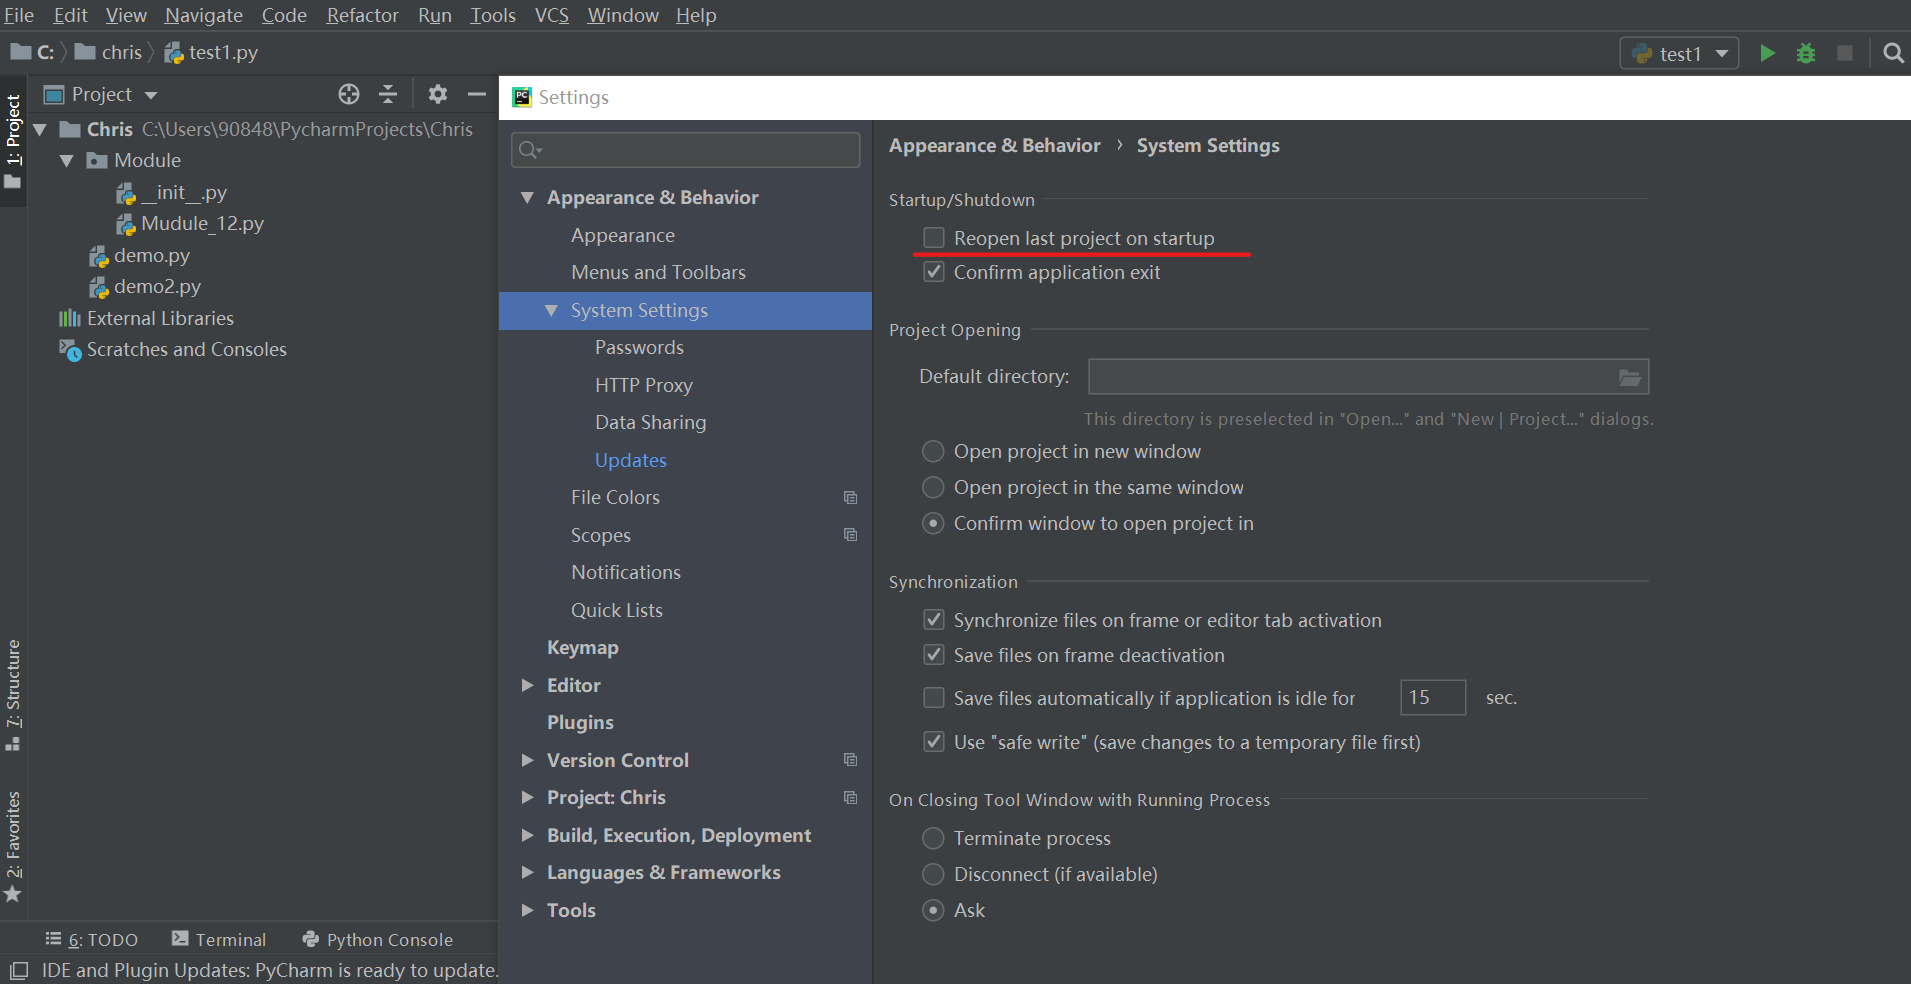Select the demo.py file
1911x984 pixels.
point(139,255)
